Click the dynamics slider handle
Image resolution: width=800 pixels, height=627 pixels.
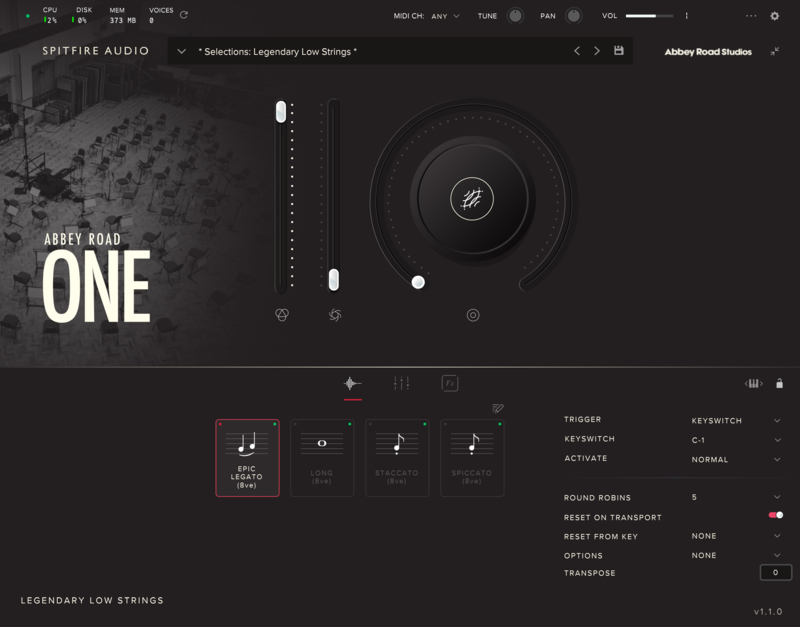334,280
